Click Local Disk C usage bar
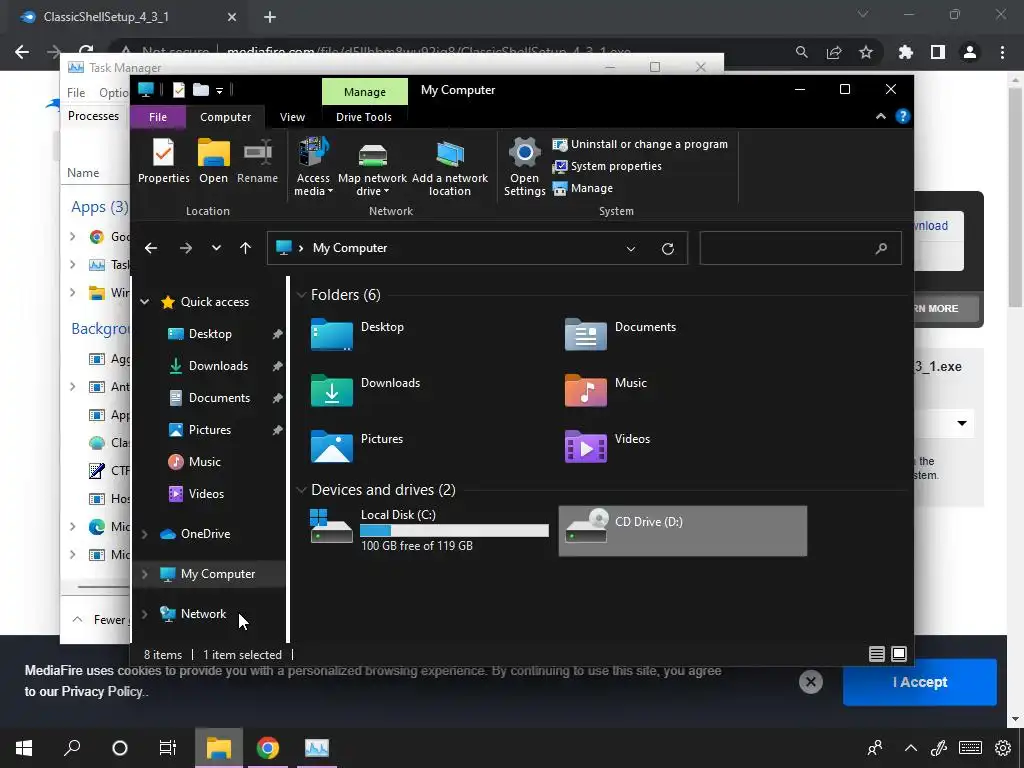 pyautogui.click(x=455, y=531)
